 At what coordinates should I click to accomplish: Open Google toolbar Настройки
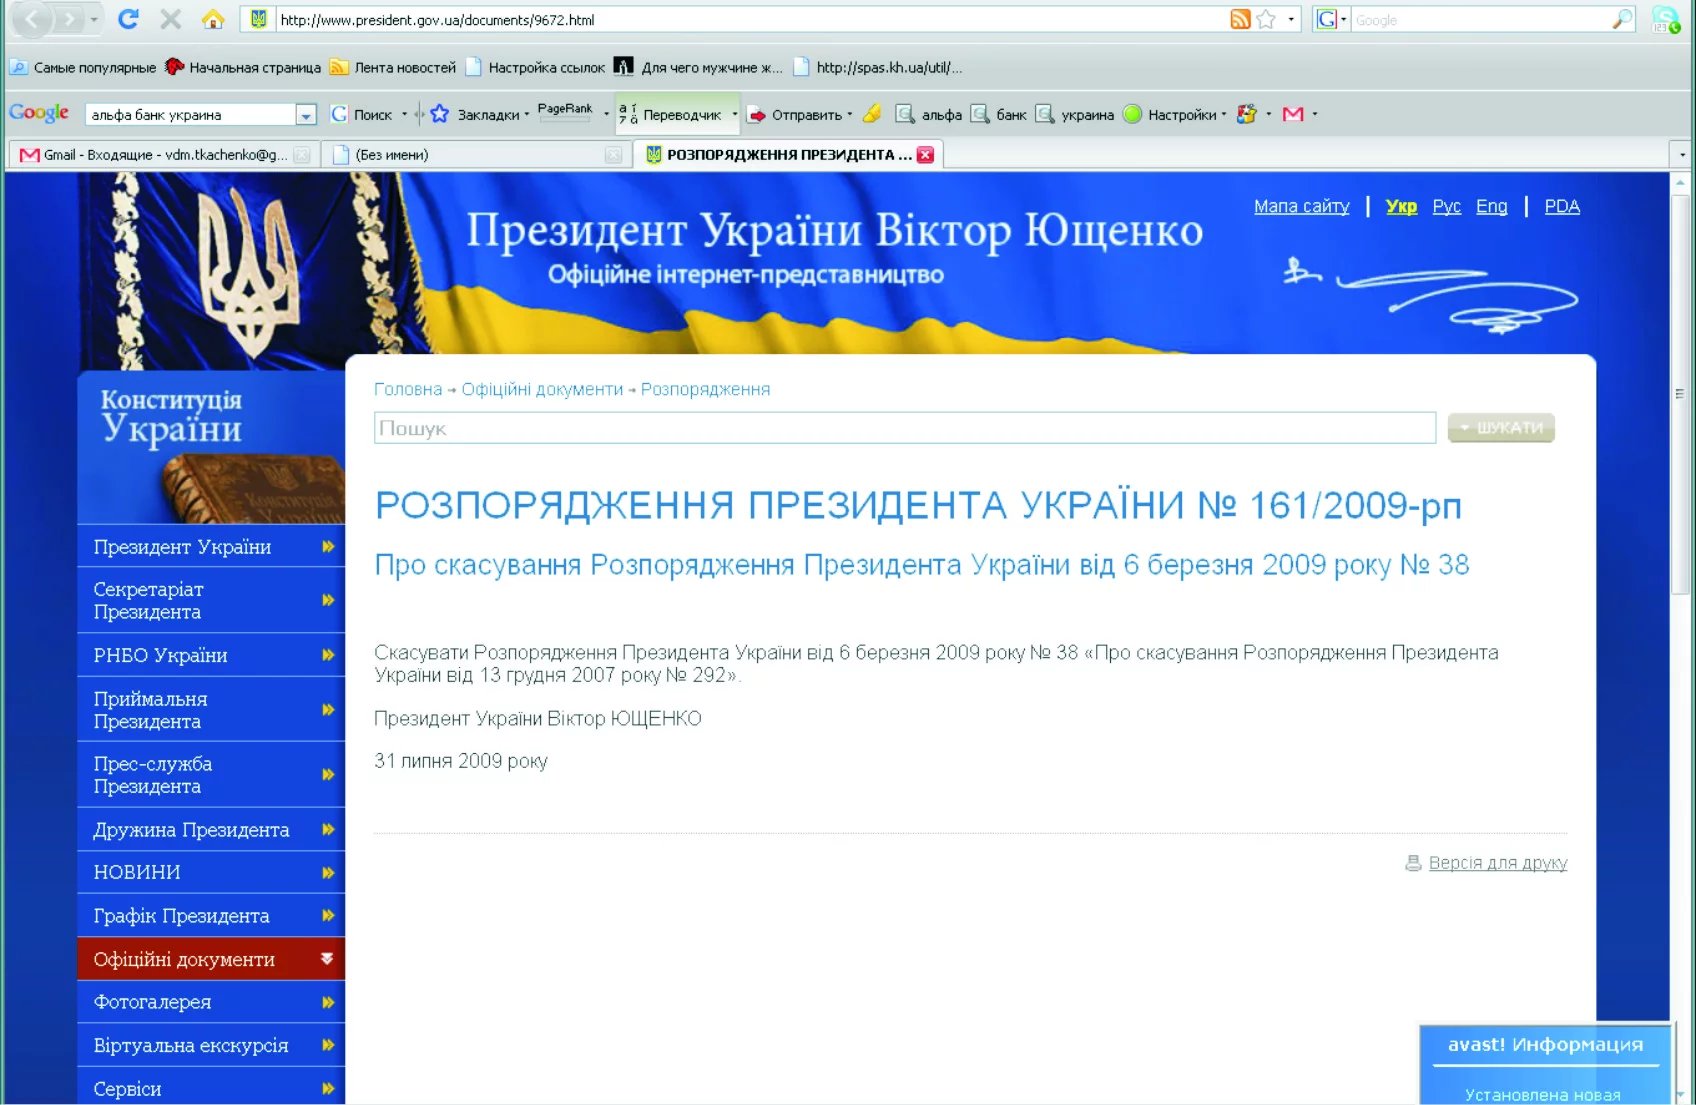[x=1174, y=114]
